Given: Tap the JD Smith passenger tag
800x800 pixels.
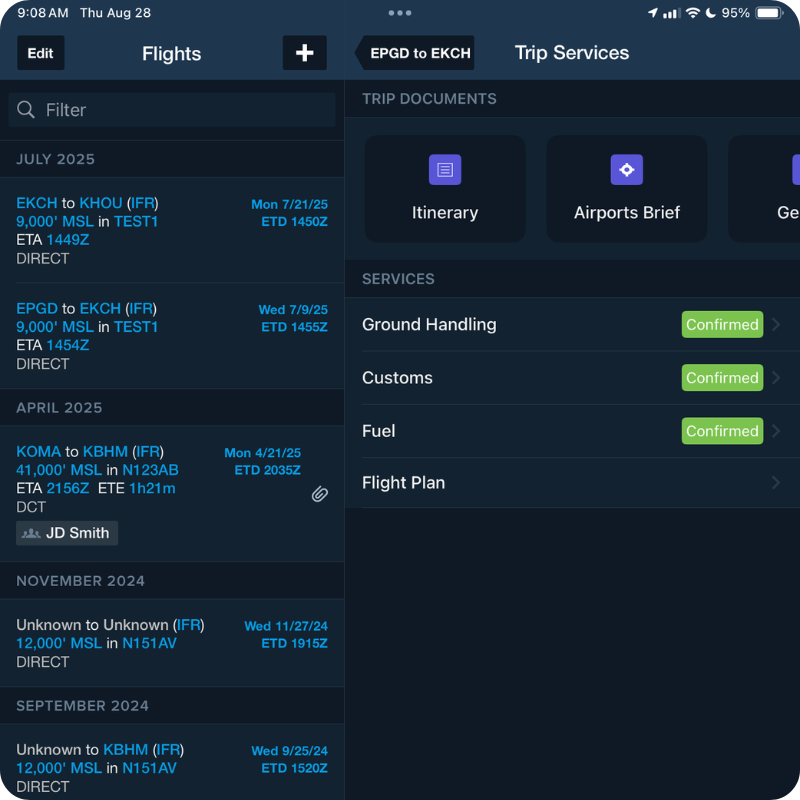Looking at the screenshot, I should pyautogui.click(x=67, y=533).
